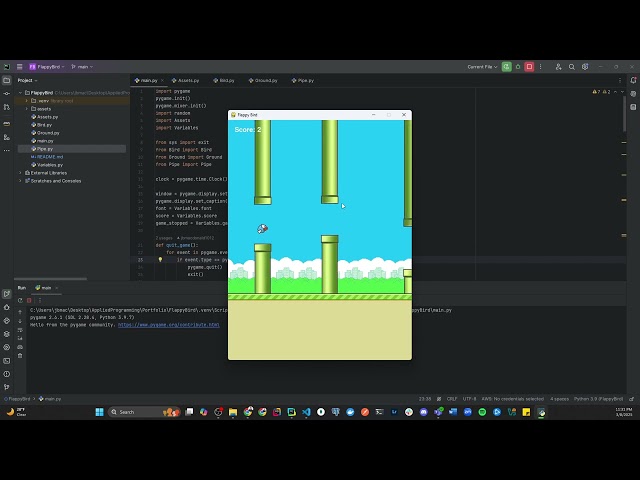Select Ground.py in the project tree
The width and height of the screenshot is (640, 480).
(x=45, y=133)
